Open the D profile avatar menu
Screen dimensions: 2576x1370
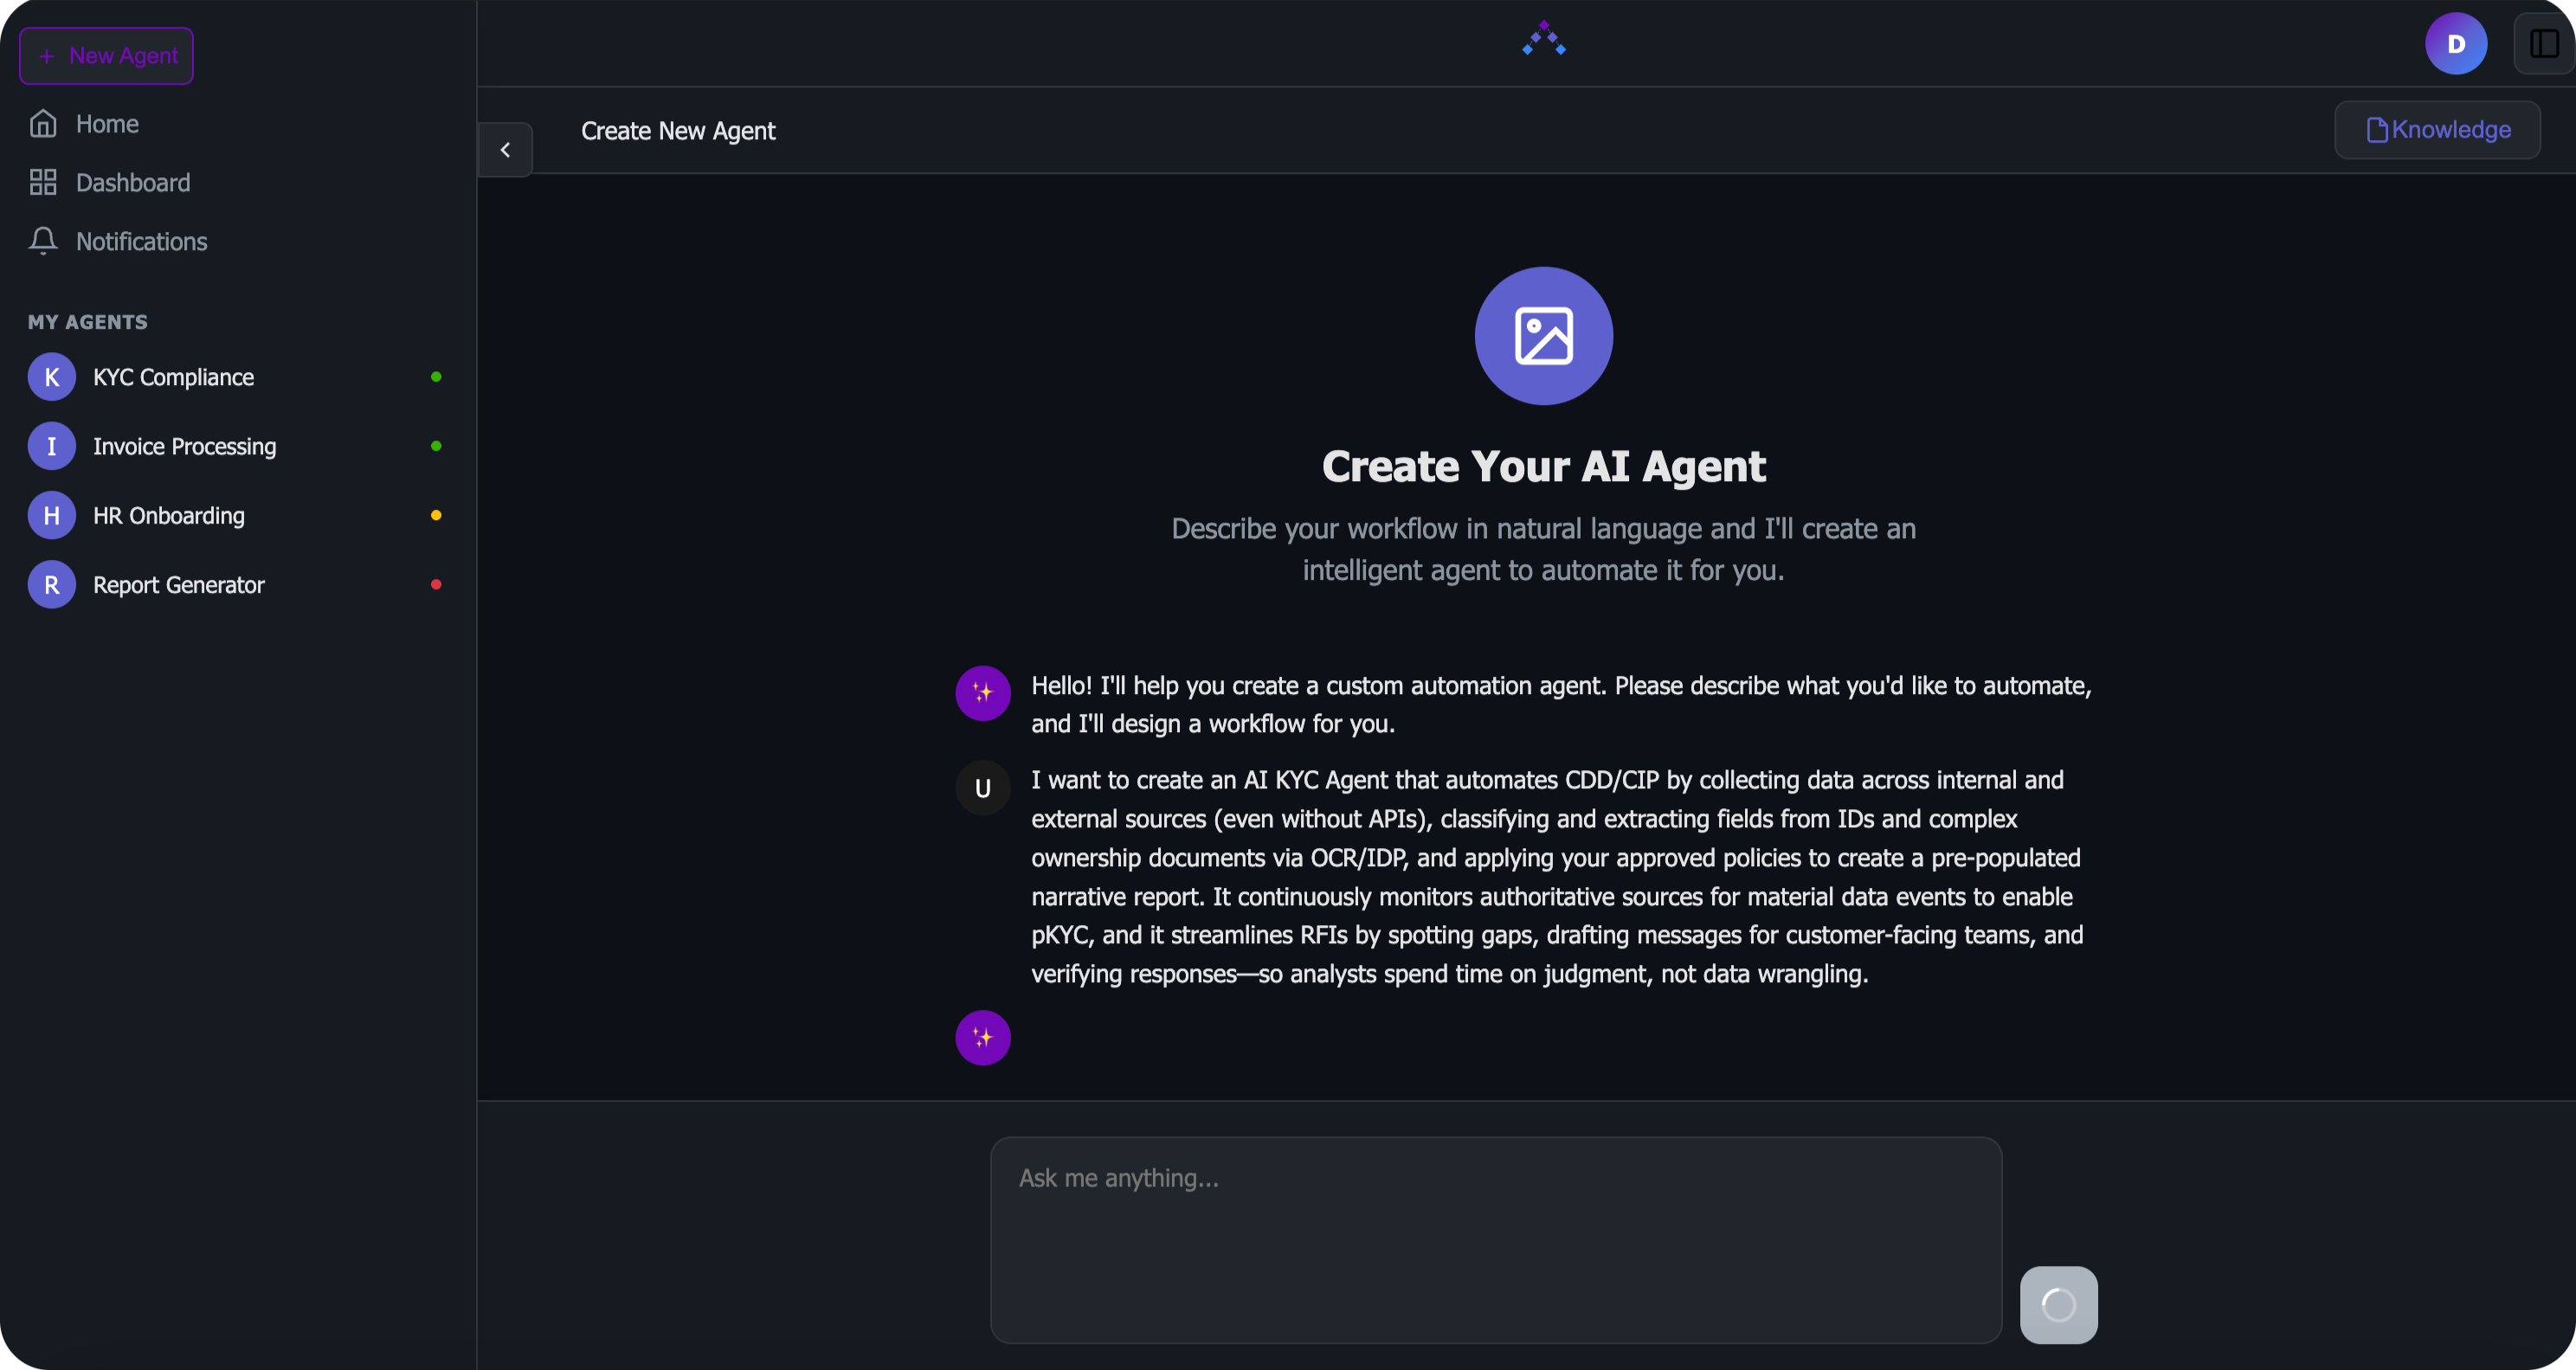[2457, 43]
